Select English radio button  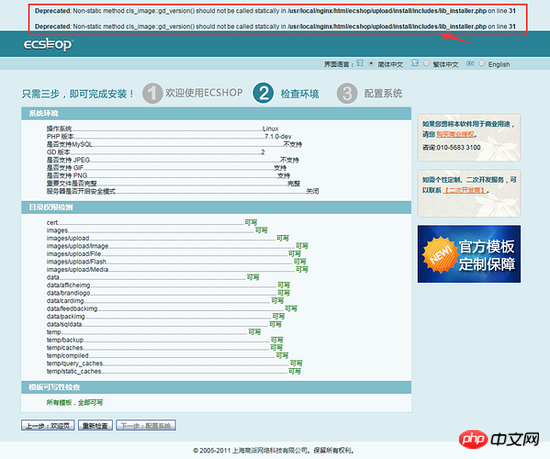pyautogui.click(x=482, y=63)
